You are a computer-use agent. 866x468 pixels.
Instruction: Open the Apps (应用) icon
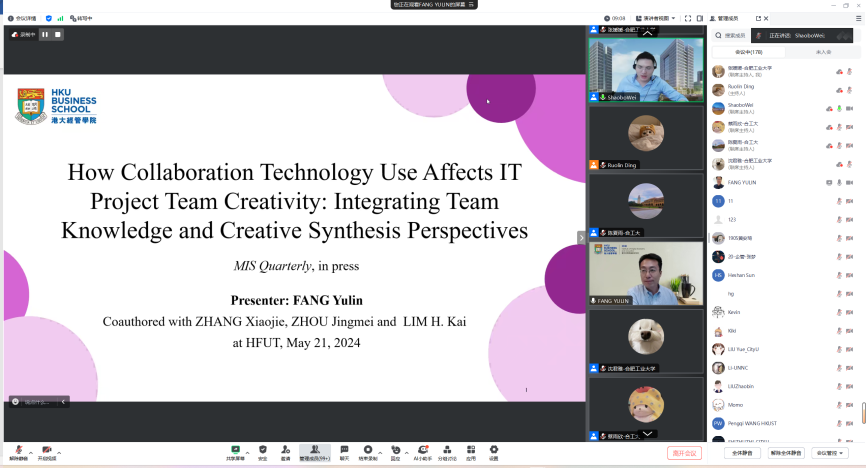click(470, 452)
